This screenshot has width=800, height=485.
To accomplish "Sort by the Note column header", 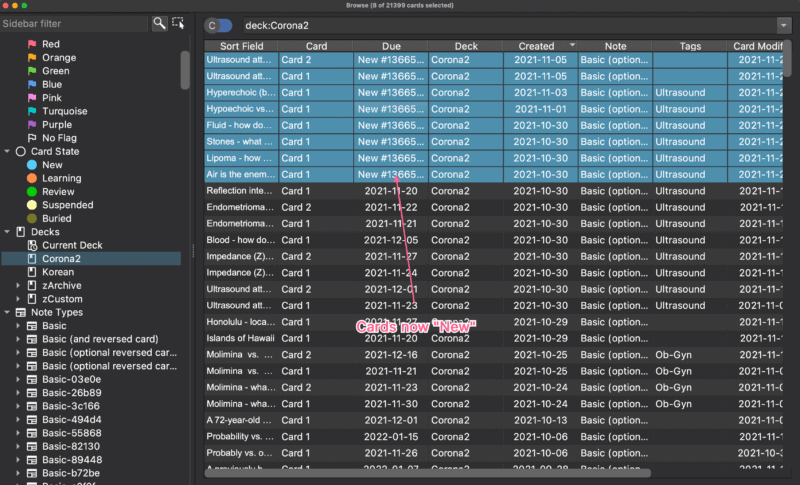I will pos(615,46).
